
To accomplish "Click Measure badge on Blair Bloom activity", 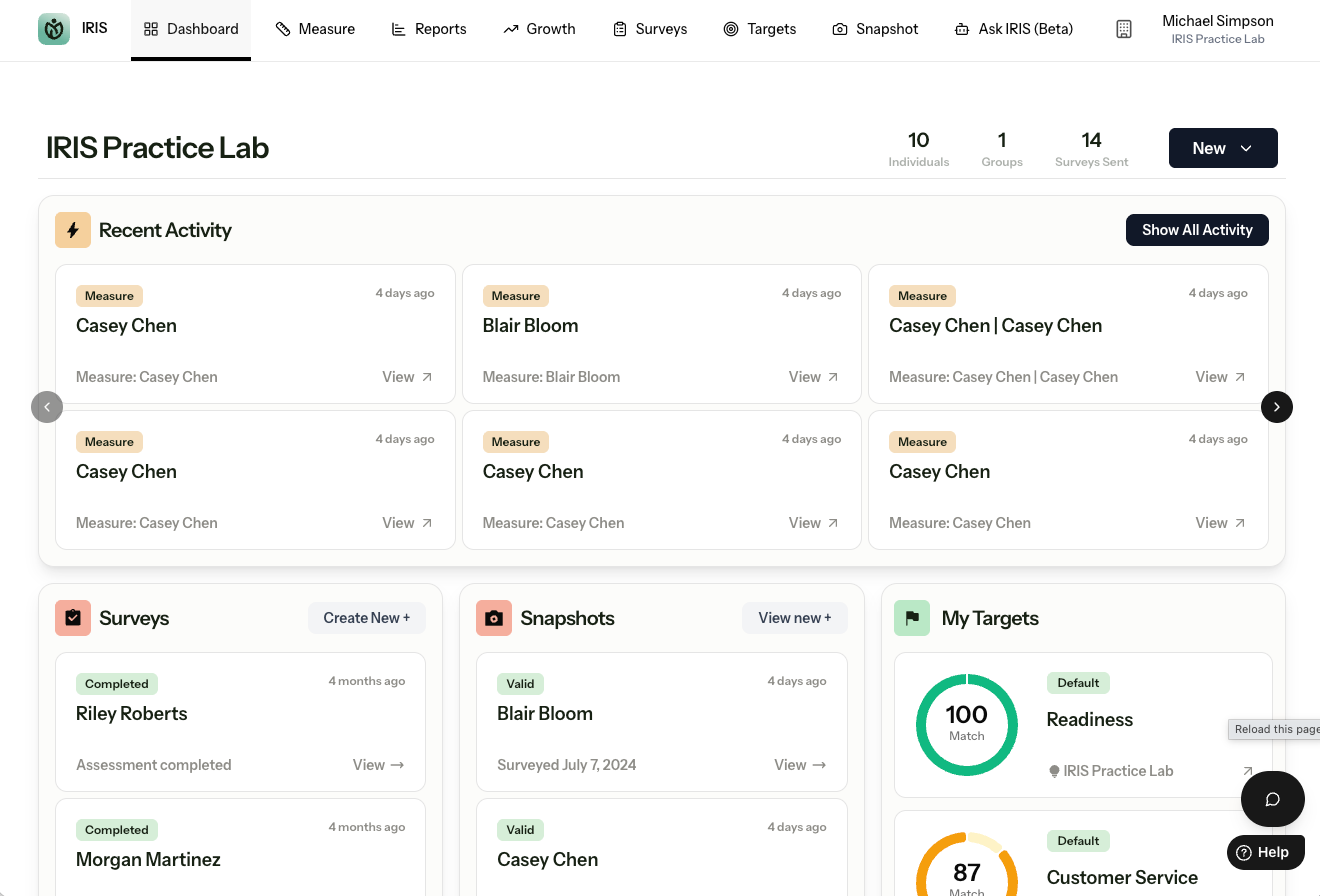I will [x=516, y=296].
